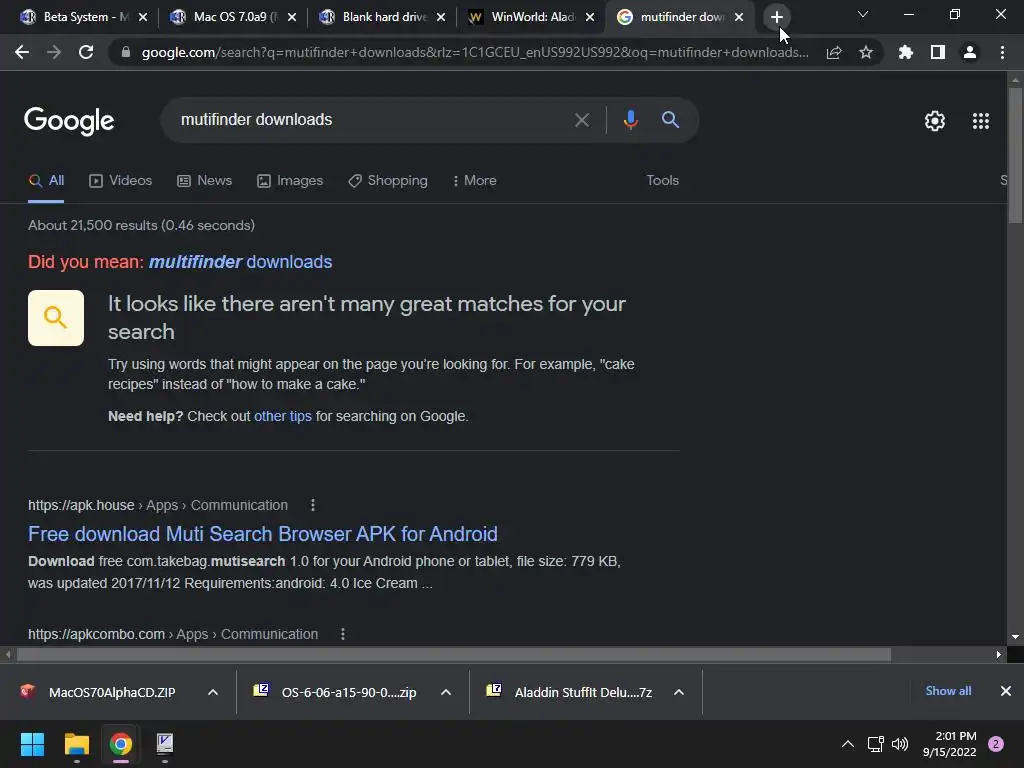
Task: Open the Chrome profile avatar
Action: coord(970,52)
